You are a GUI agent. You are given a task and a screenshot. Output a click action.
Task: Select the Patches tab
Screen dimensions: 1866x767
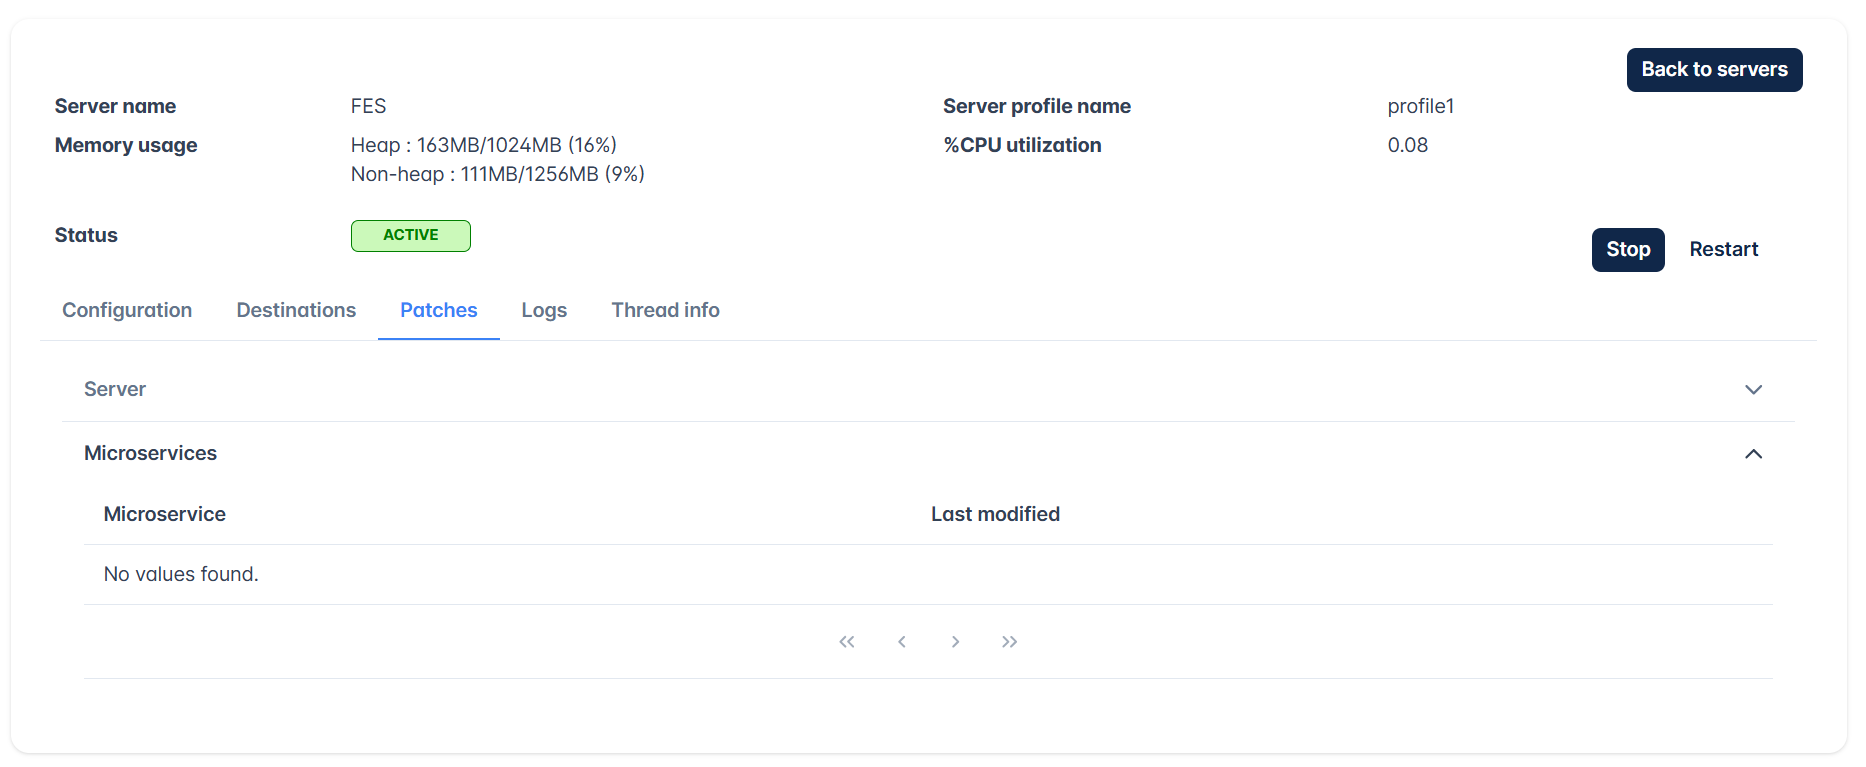(439, 310)
